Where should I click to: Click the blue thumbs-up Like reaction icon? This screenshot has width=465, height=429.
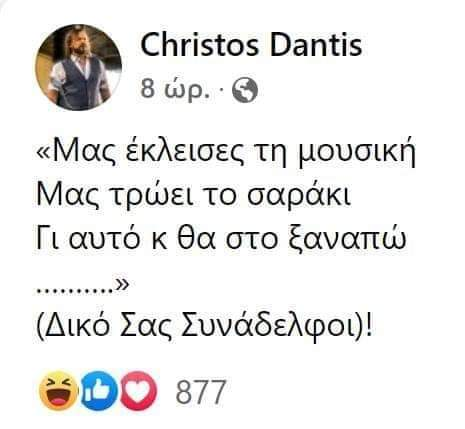(100, 391)
